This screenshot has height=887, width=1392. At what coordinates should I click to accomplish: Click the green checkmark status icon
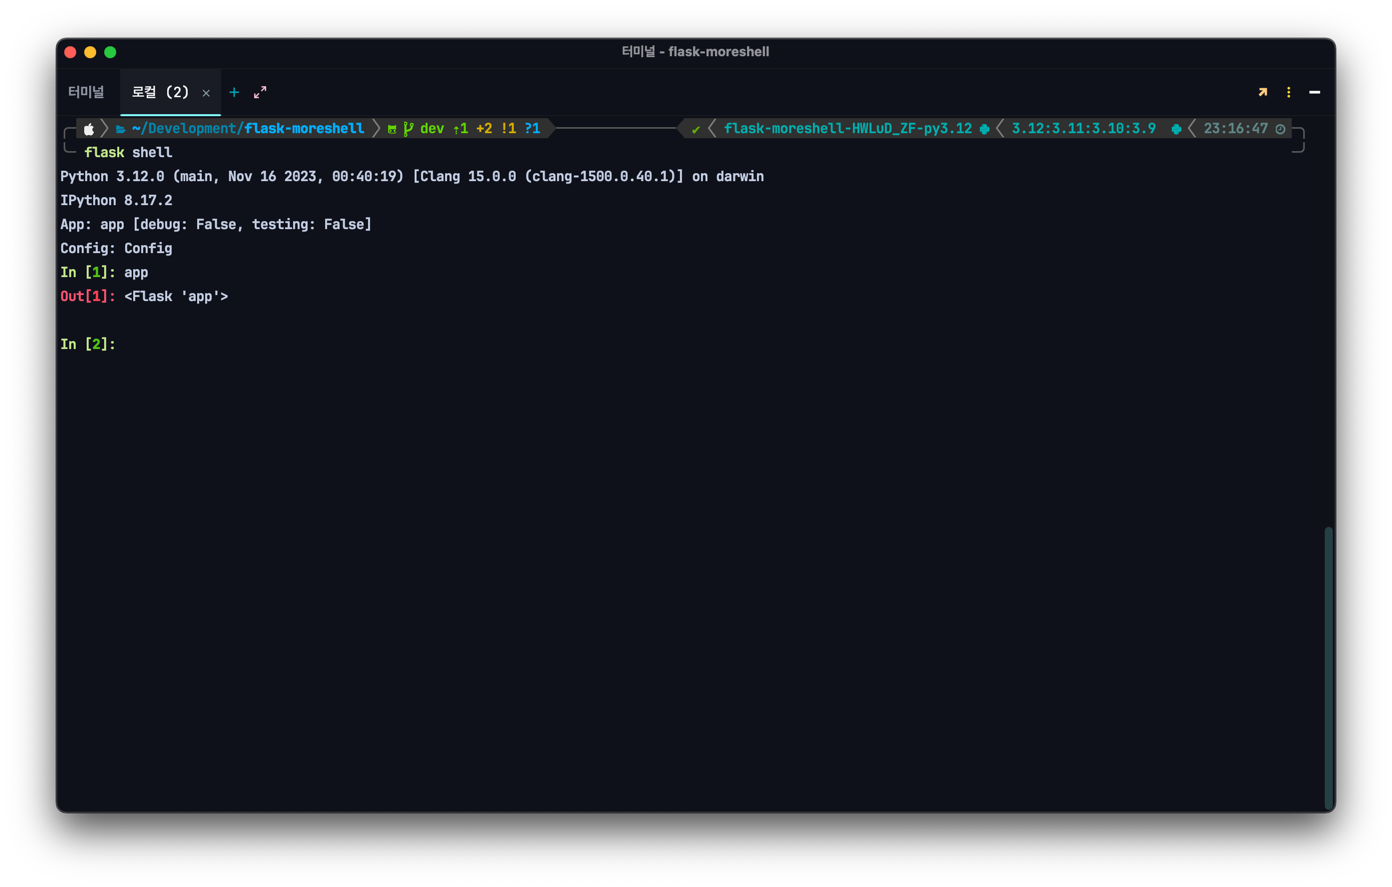[x=696, y=128]
